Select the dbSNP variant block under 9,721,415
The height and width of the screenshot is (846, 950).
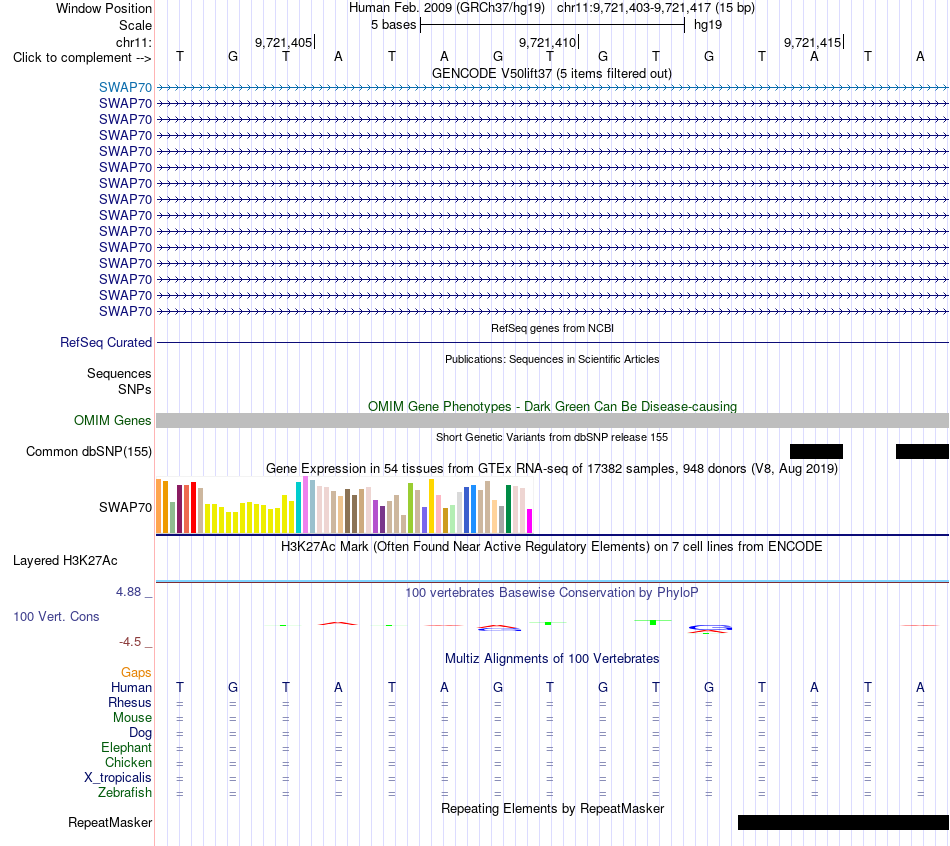click(816, 451)
